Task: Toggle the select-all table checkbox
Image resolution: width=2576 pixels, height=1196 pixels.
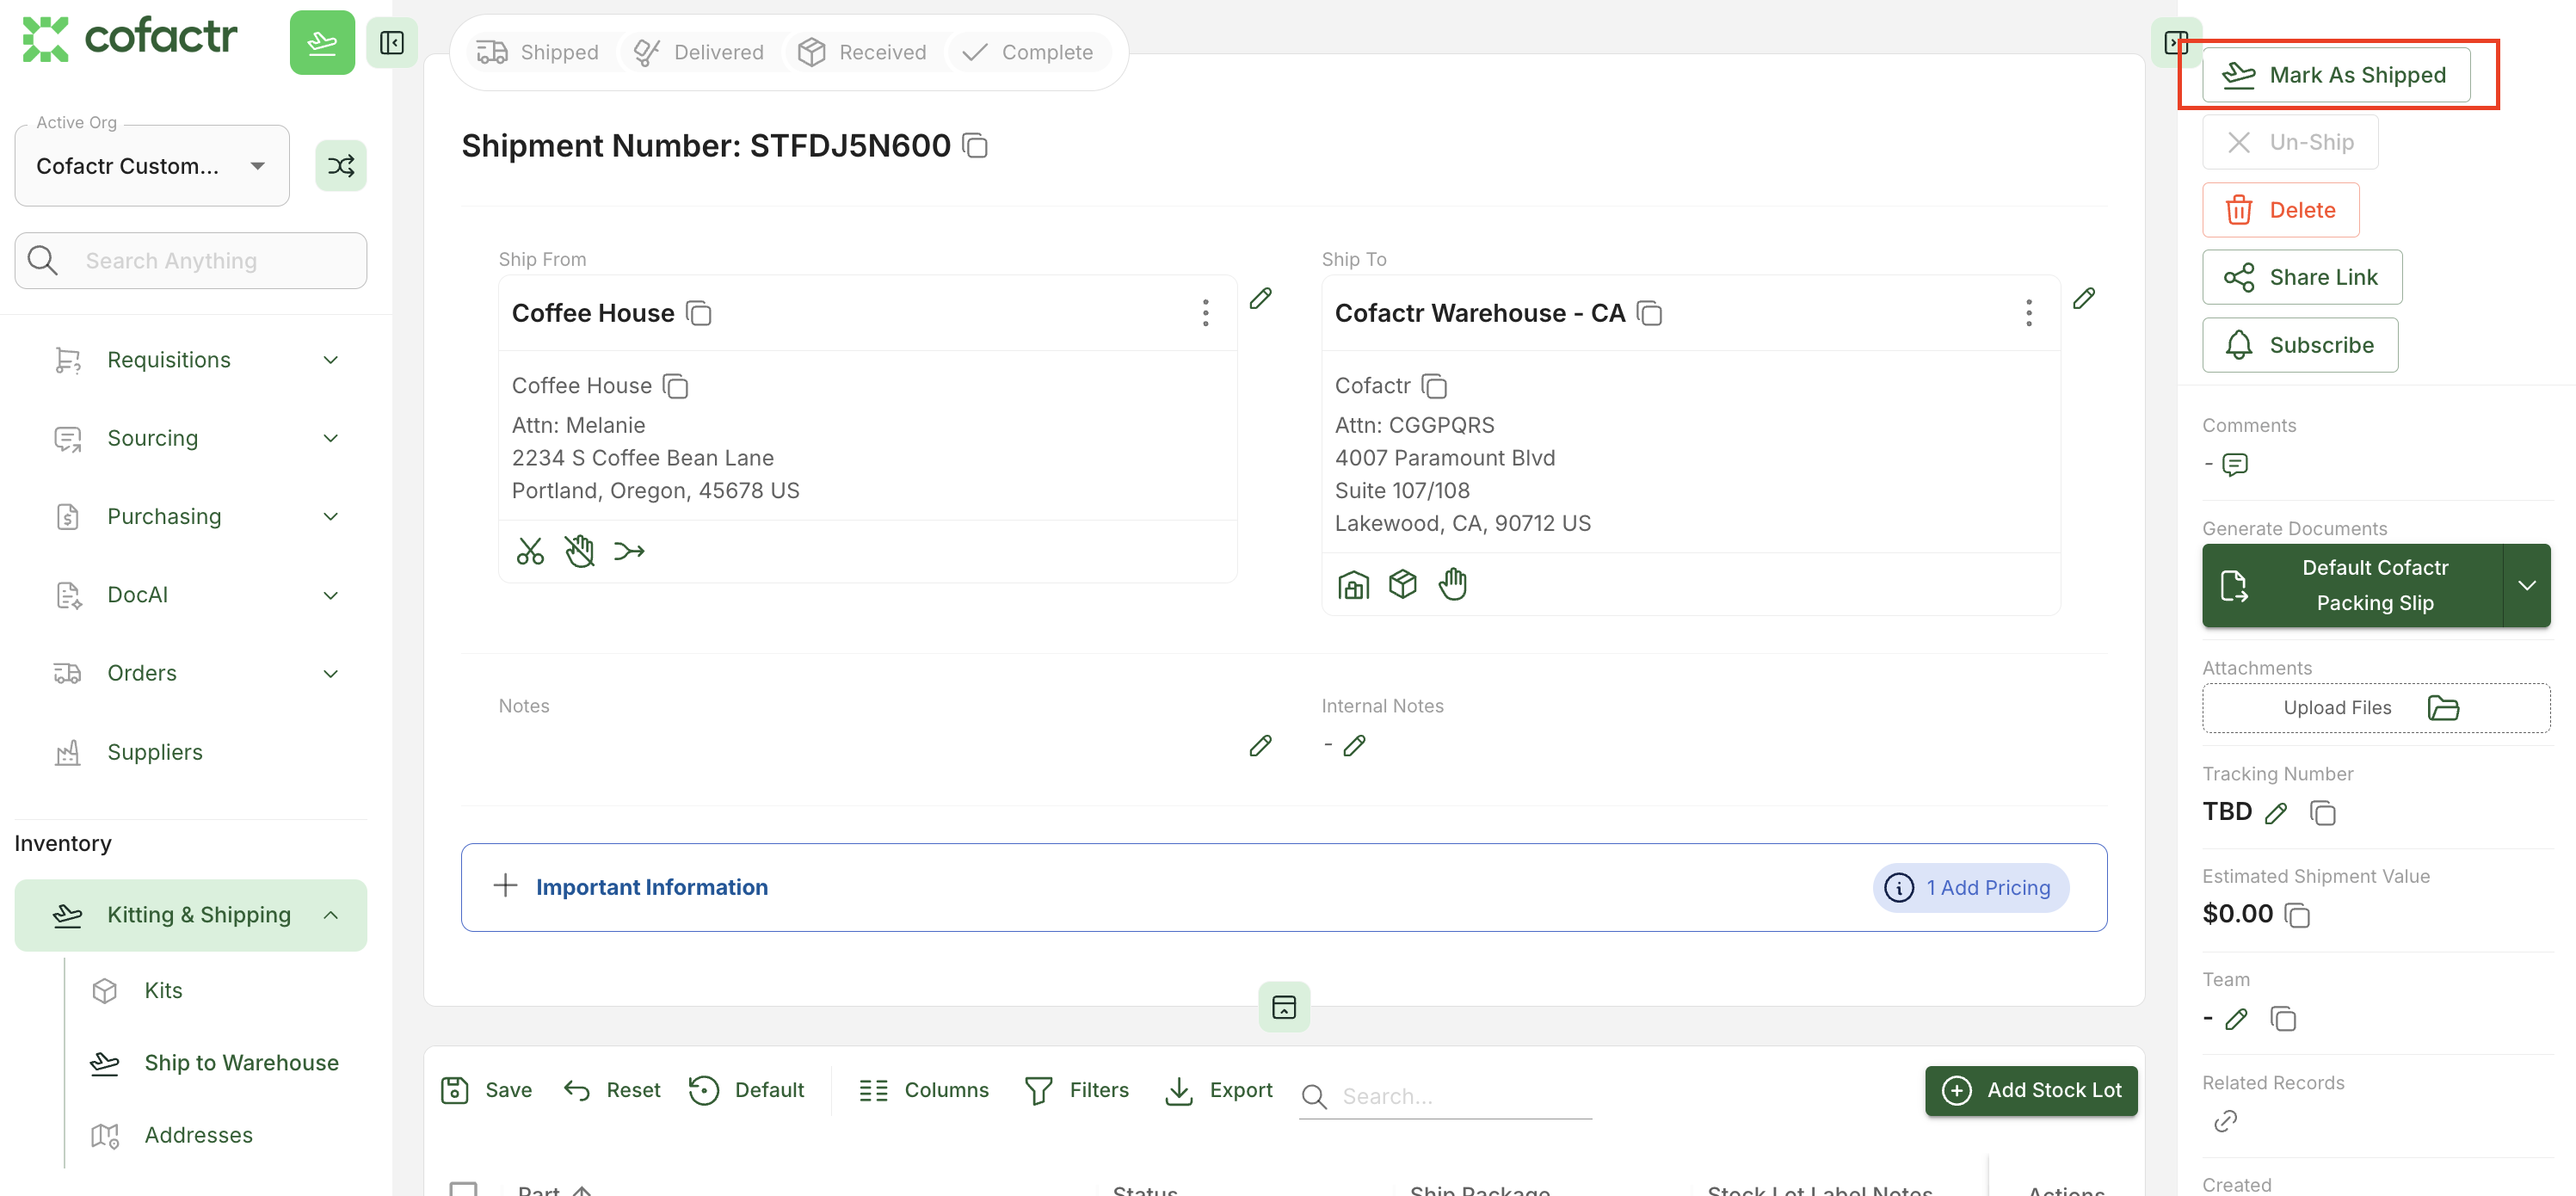Action: [463, 1188]
